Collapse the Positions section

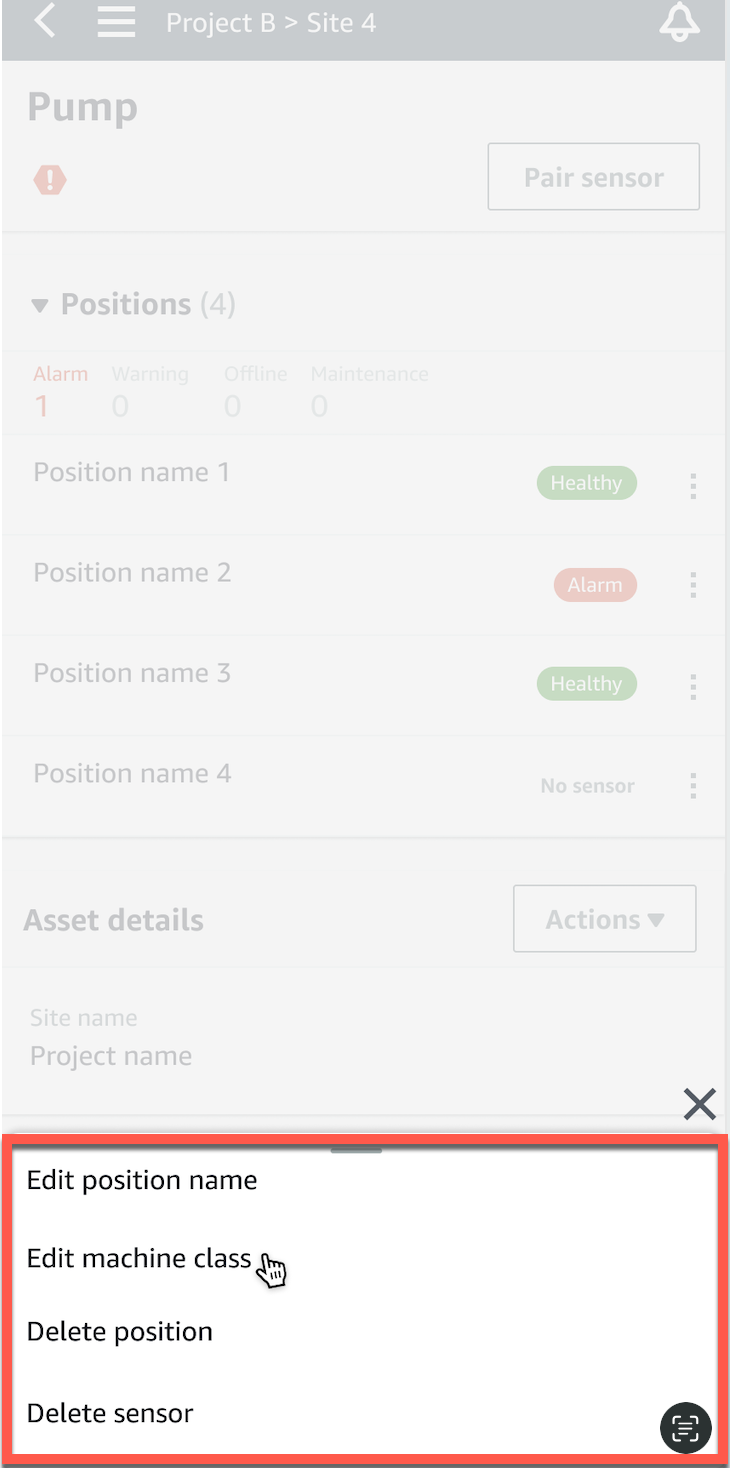coord(39,305)
